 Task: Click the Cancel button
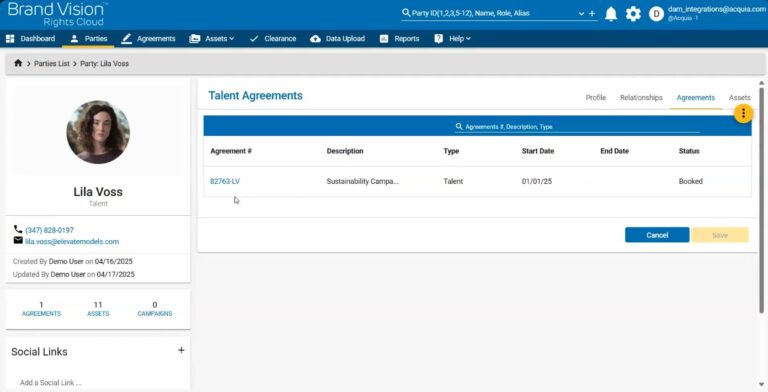click(657, 235)
